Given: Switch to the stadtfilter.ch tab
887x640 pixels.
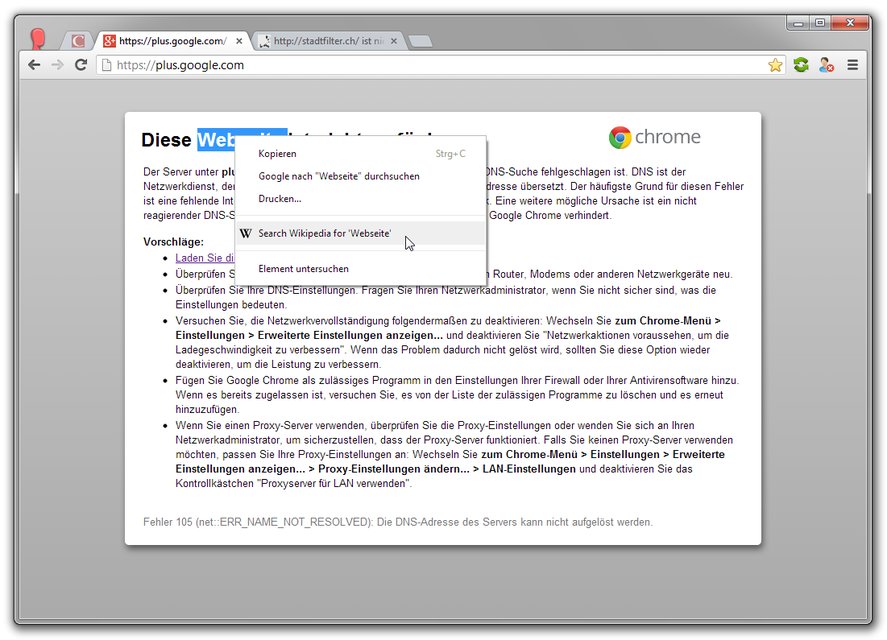Looking at the screenshot, I should pos(328,41).
